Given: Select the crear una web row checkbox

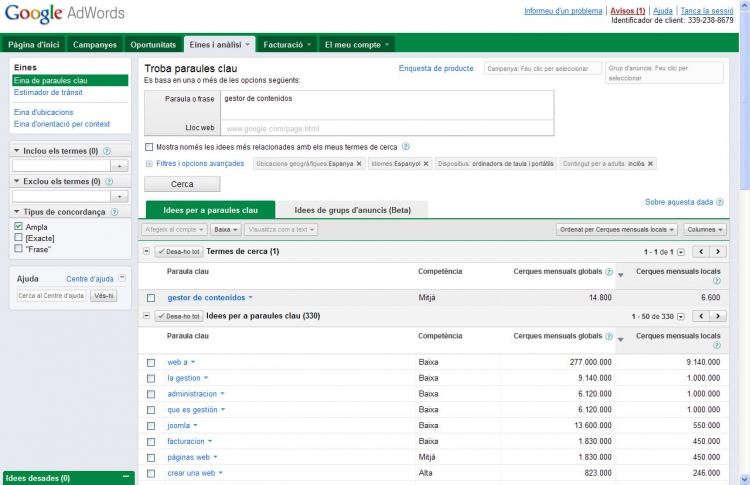Looking at the screenshot, I should 151,474.
